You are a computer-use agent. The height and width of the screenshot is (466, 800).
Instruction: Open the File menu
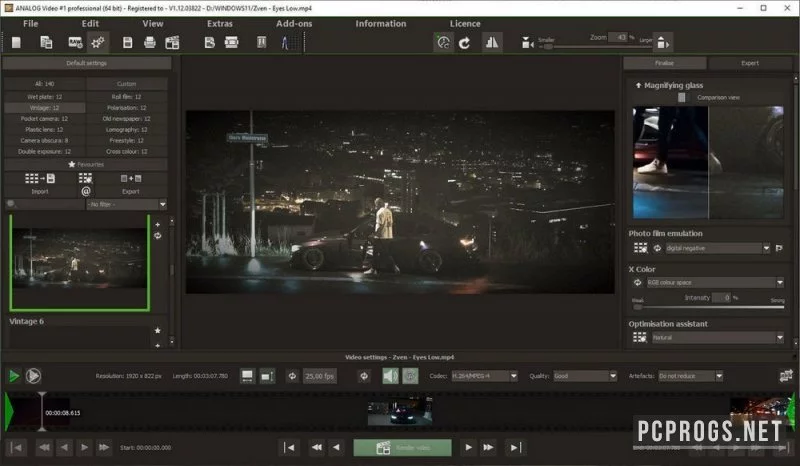pos(31,23)
